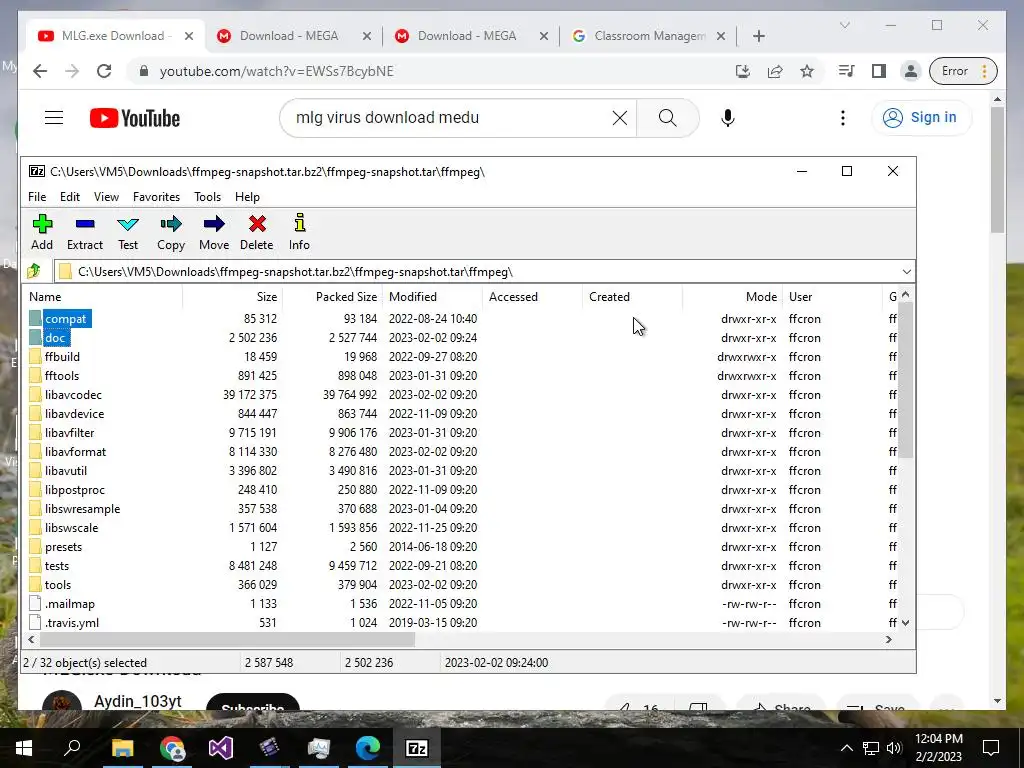Image resolution: width=1024 pixels, height=768 pixels.
Task: Select the ffbuild folder
Action: coord(62,357)
